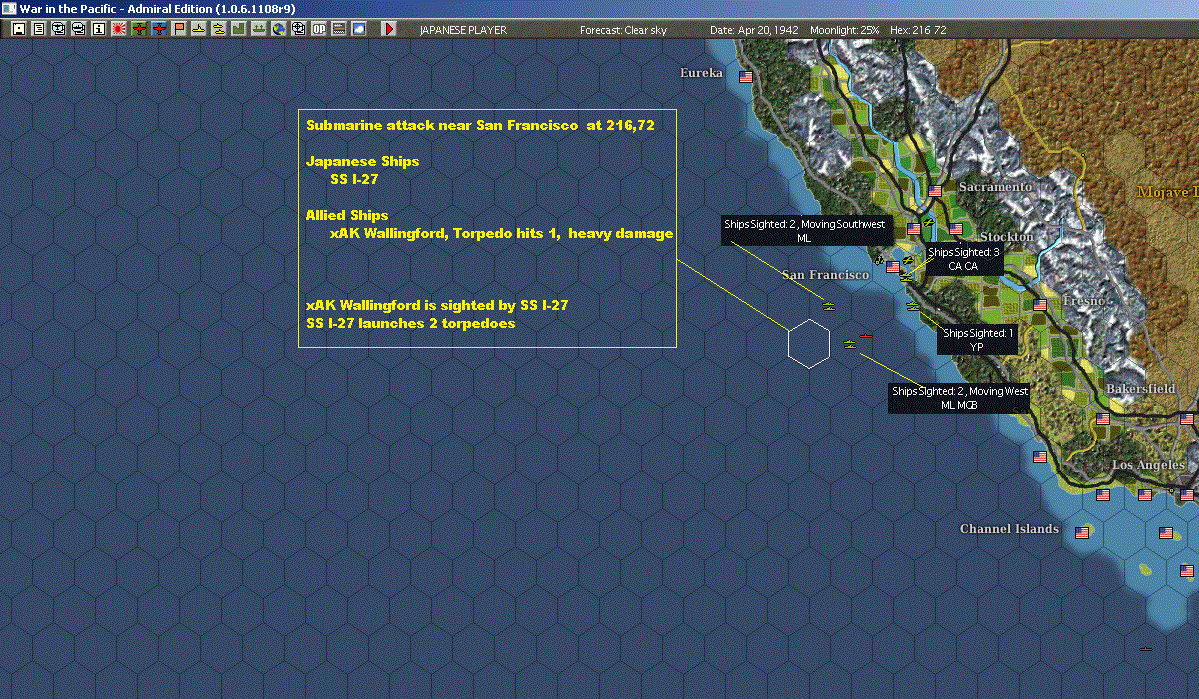Click the red play arrow to continue
1199x699 pixels.
(x=388, y=29)
